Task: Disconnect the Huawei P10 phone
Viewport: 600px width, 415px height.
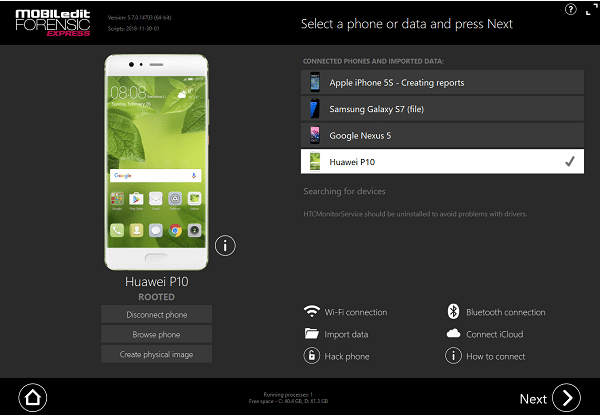Action: click(x=157, y=314)
